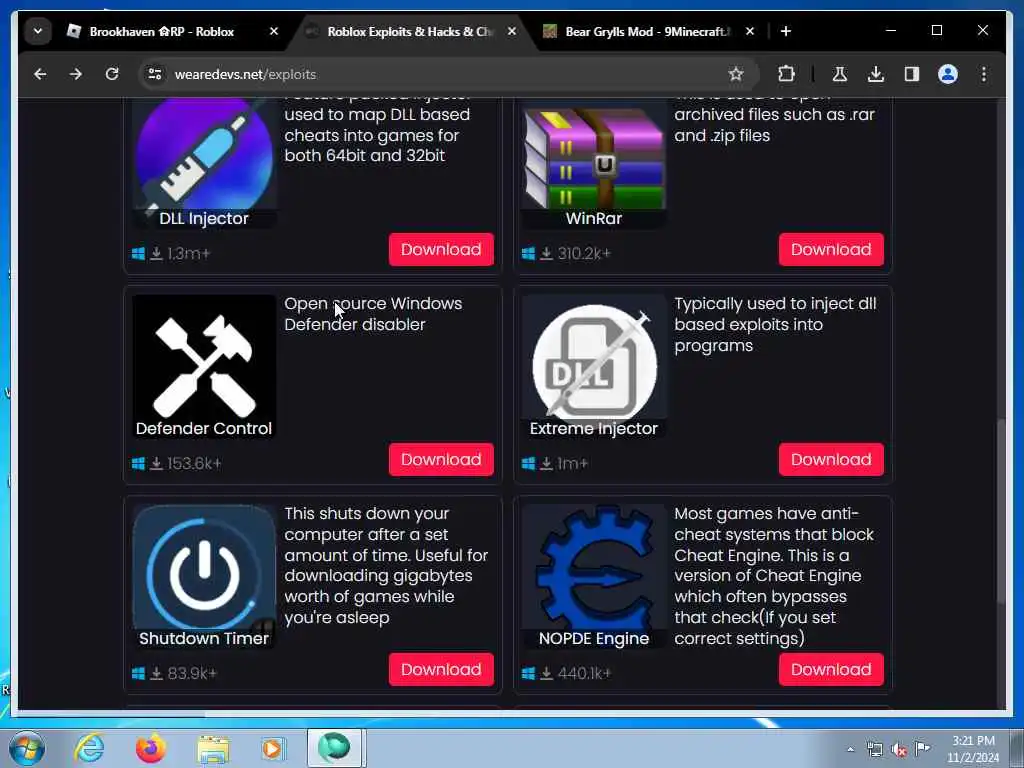Switch to Brookhaven RP - Roblox tab
Viewport: 1024px width, 768px height.
161,31
